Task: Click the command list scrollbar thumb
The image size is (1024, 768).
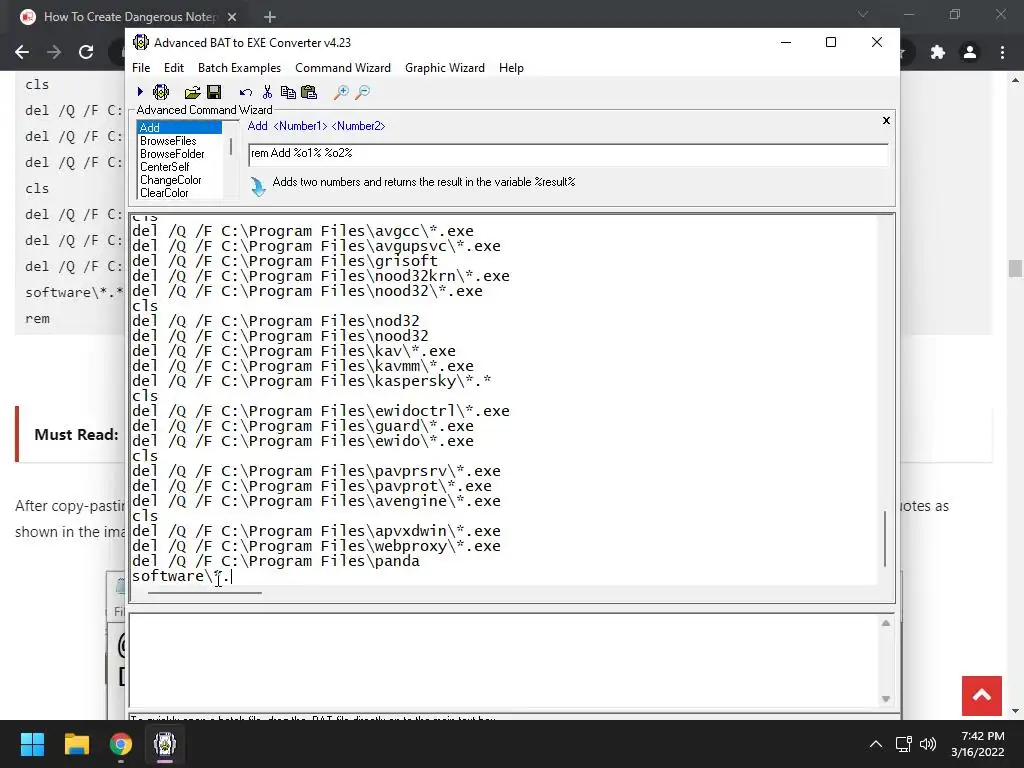Action: click(231, 146)
